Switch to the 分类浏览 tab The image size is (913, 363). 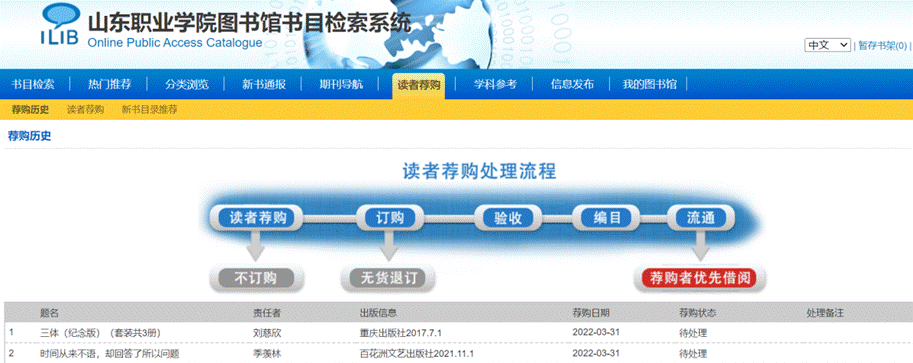tap(186, 84)
